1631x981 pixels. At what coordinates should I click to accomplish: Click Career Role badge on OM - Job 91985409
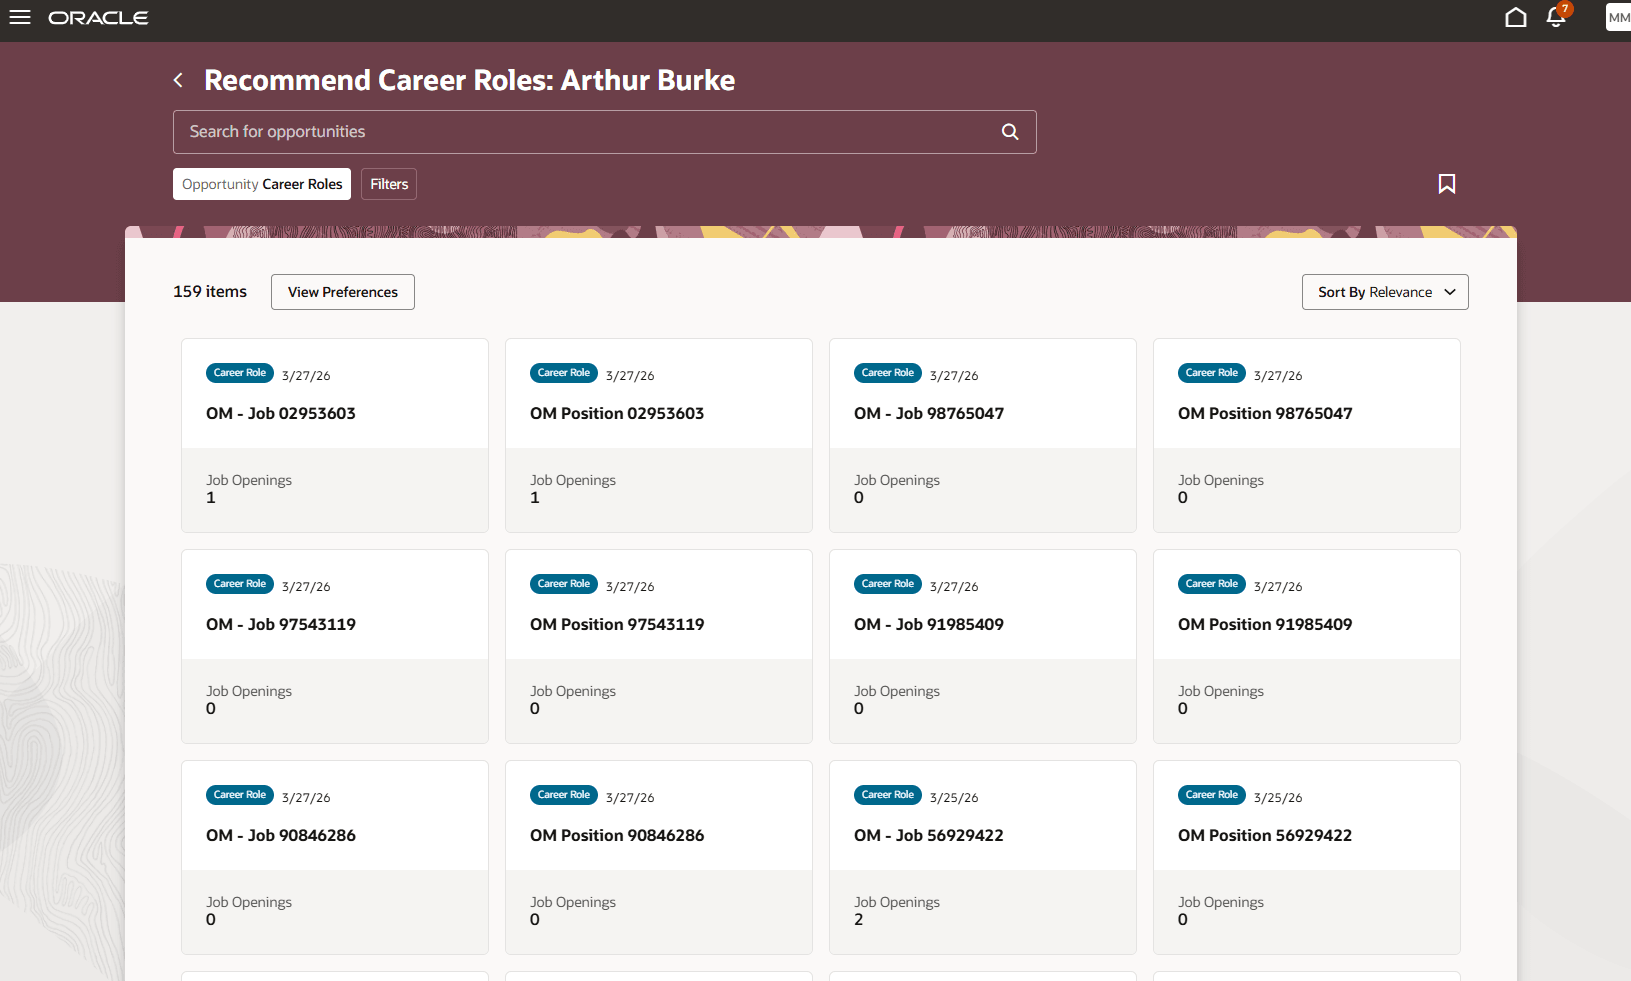click(x=888, y=584)
